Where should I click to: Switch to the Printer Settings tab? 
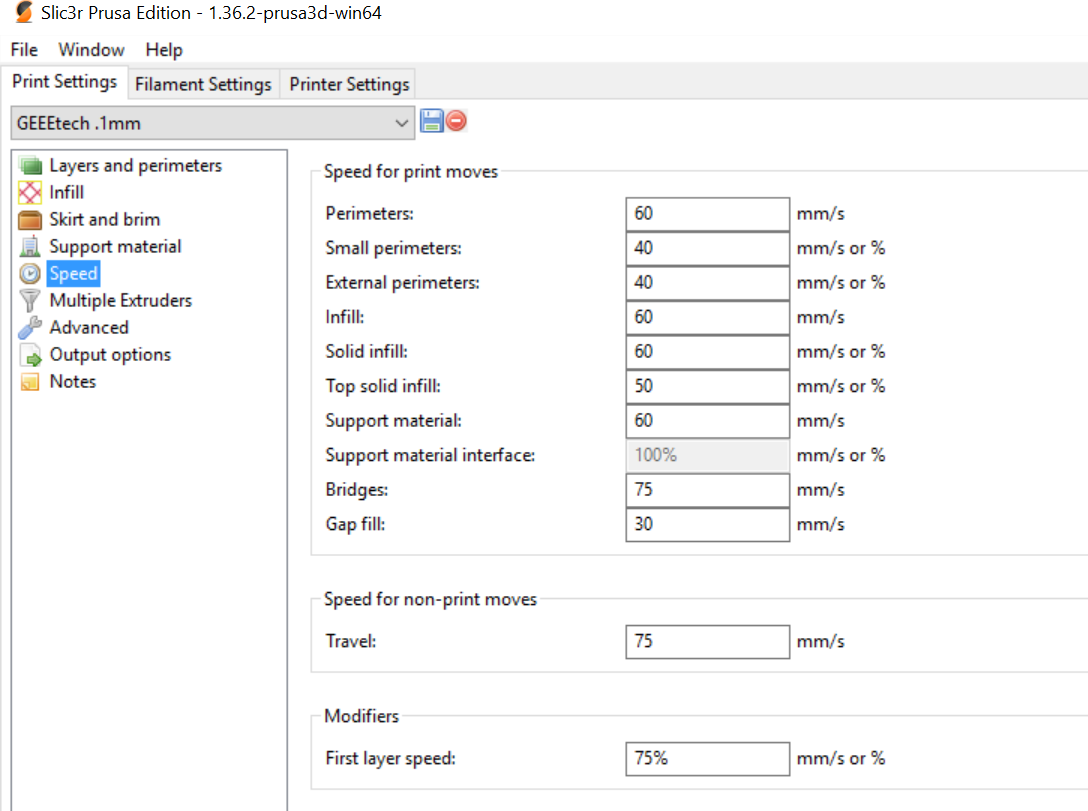tap(349, 84)
